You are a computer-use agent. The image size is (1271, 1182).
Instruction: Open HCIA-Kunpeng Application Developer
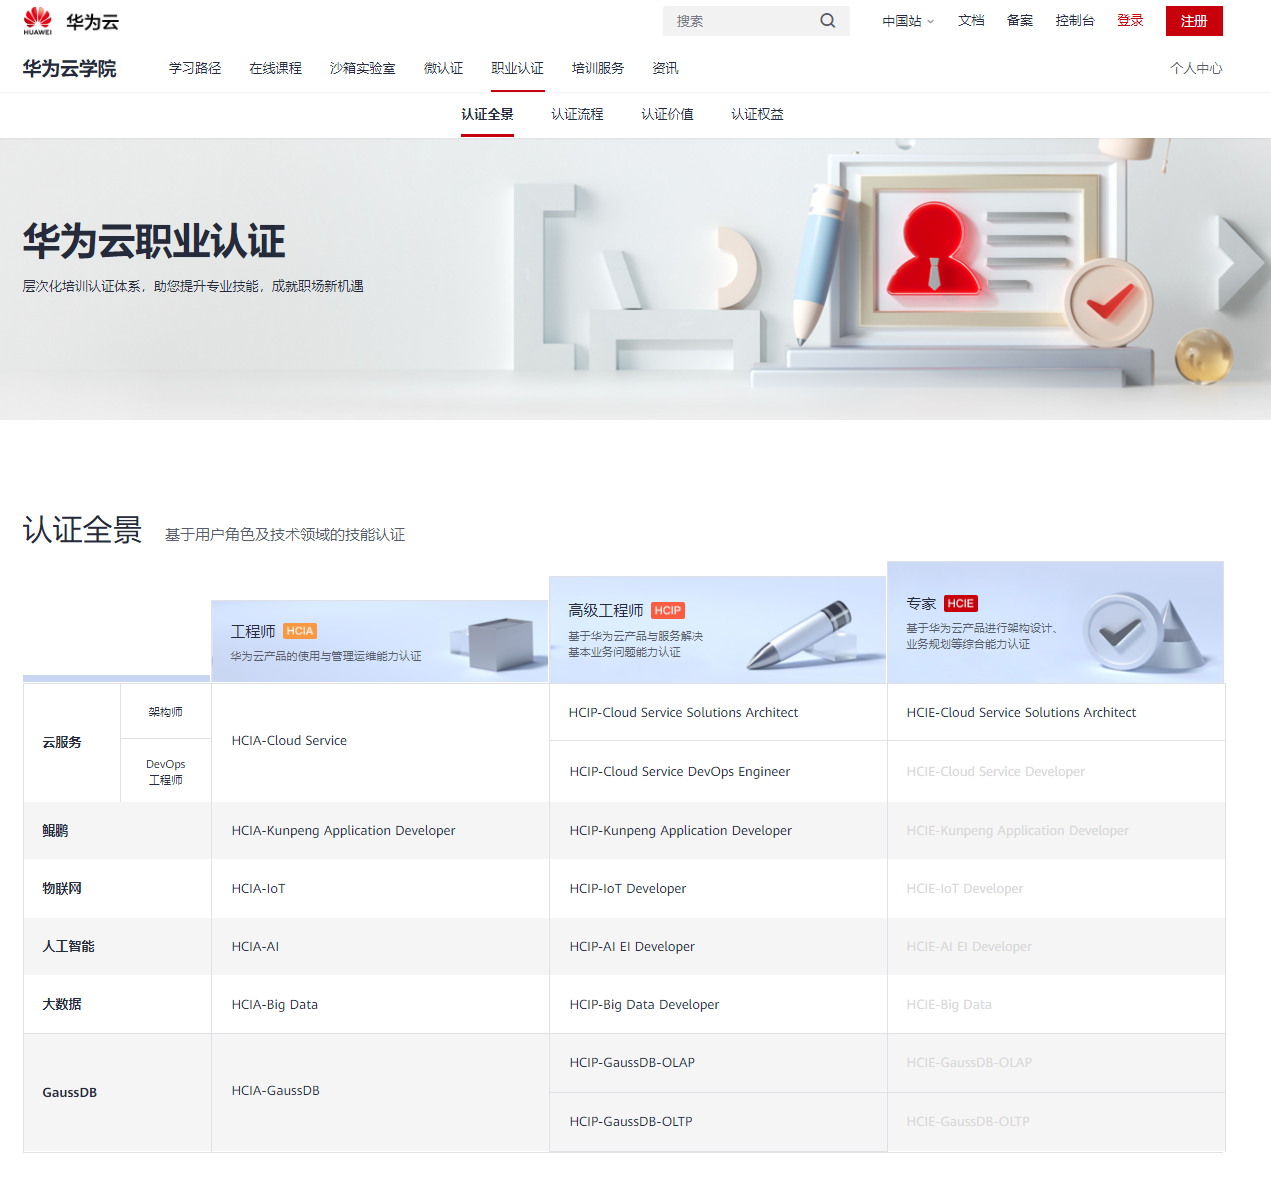tap(343, 831)
